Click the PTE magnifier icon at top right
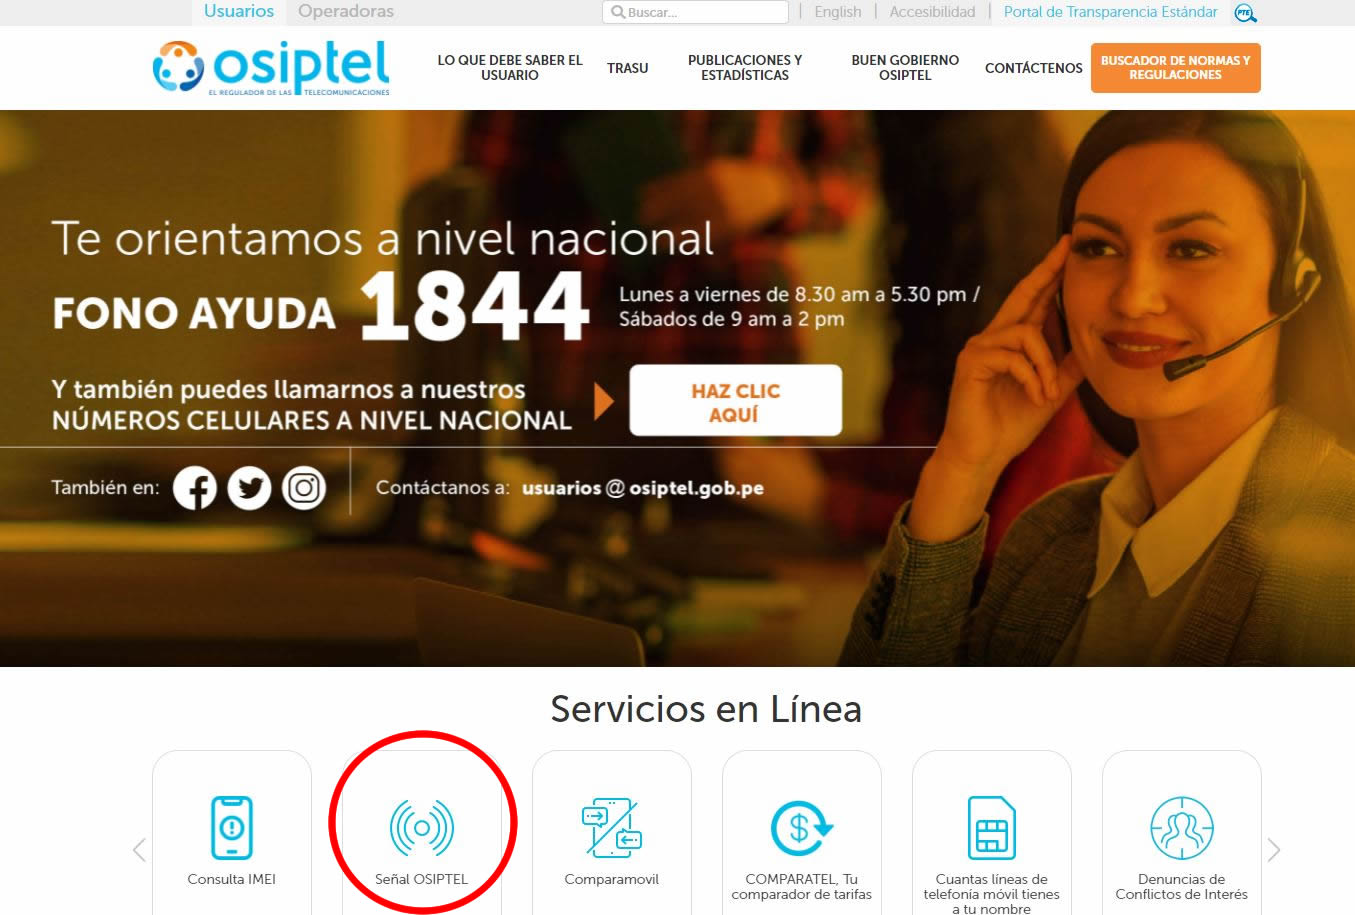 click(x=1245, y=13)
